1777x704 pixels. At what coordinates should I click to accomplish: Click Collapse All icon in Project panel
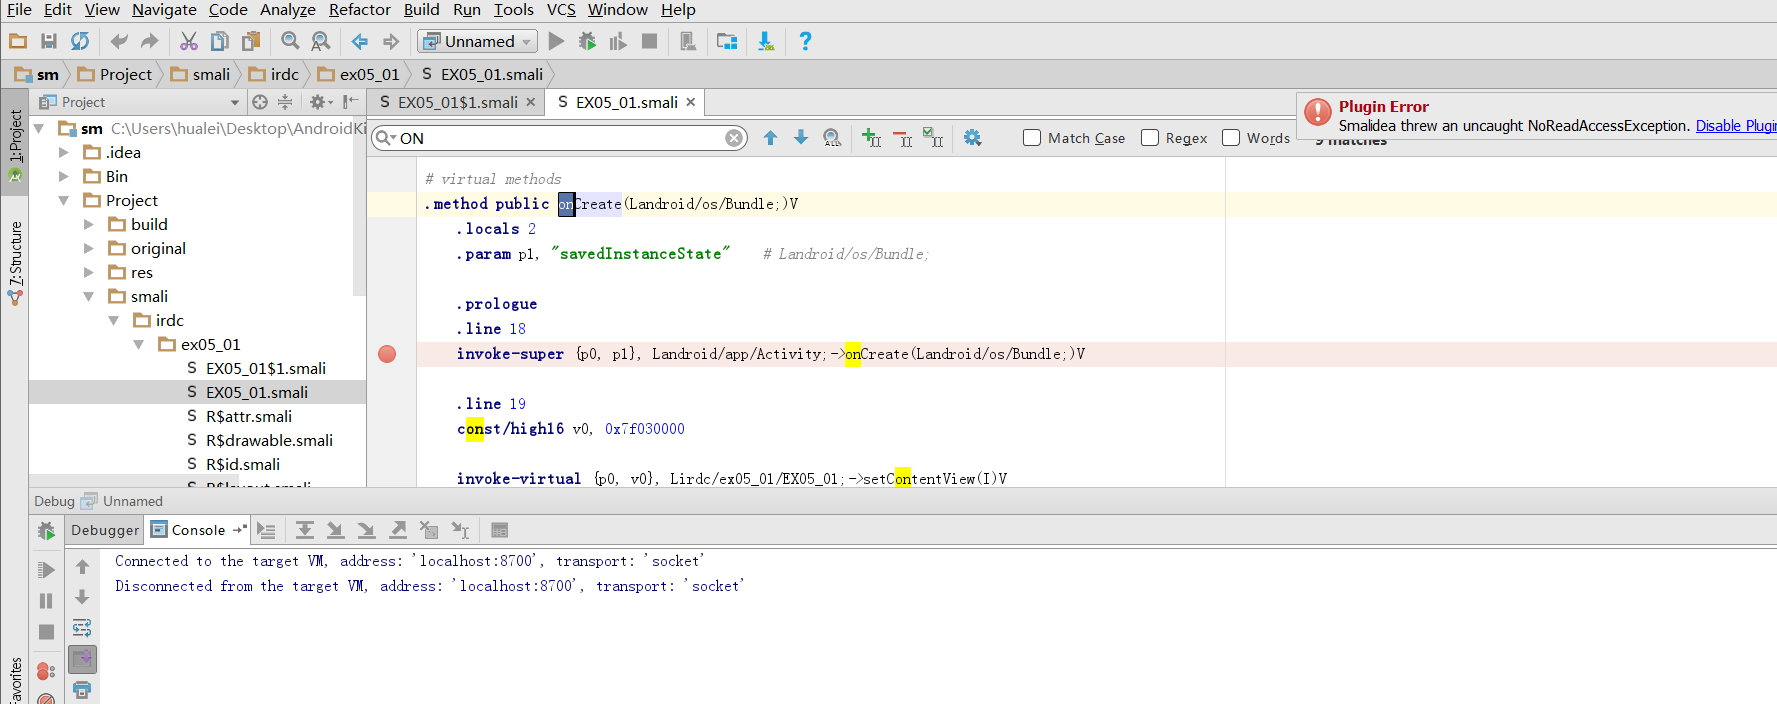tap(285, 102)
